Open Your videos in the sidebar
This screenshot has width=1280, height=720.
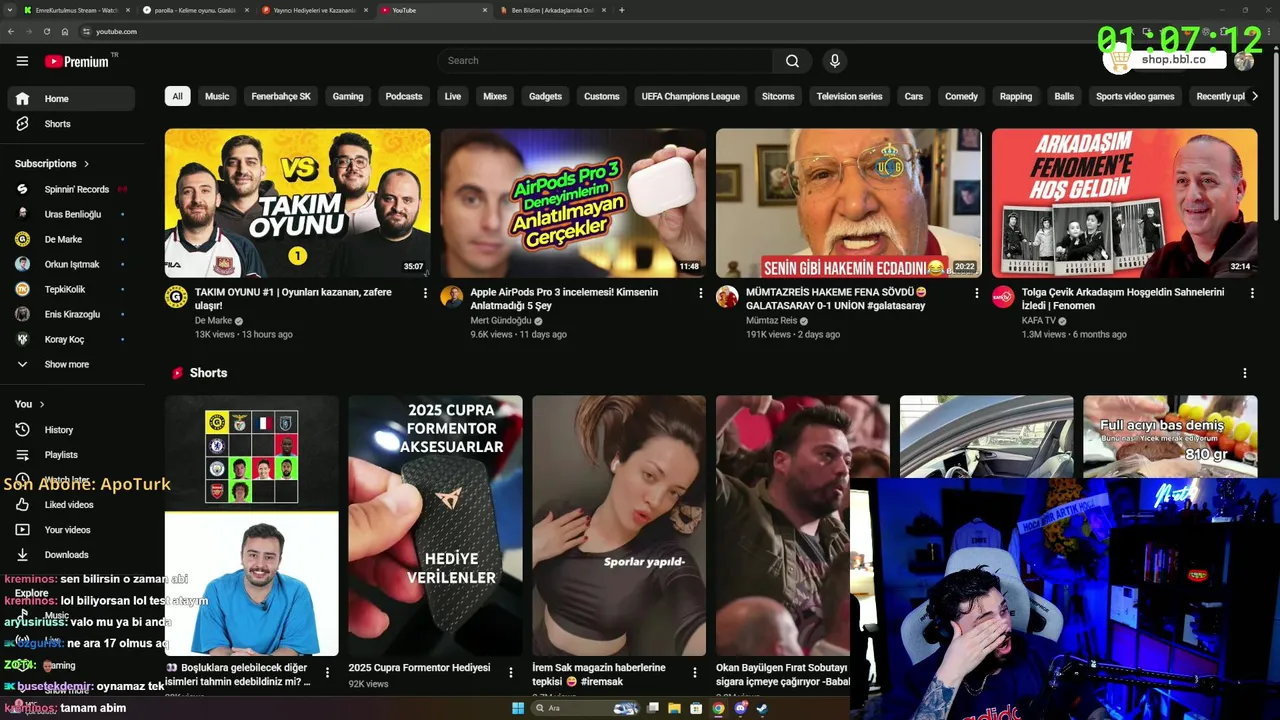(71, 530)
